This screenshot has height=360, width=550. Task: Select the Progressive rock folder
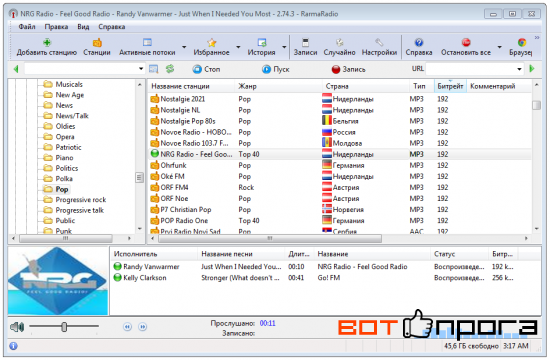(74, 200)
